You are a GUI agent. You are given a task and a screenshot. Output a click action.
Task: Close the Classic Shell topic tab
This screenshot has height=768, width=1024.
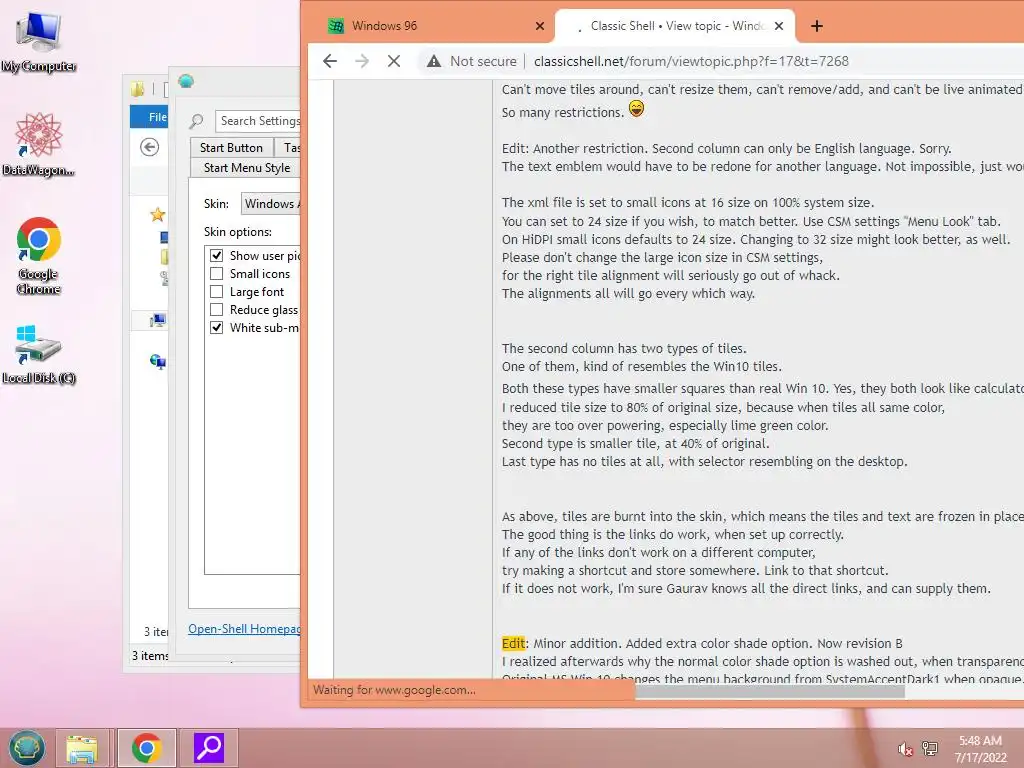coord(778,26)
